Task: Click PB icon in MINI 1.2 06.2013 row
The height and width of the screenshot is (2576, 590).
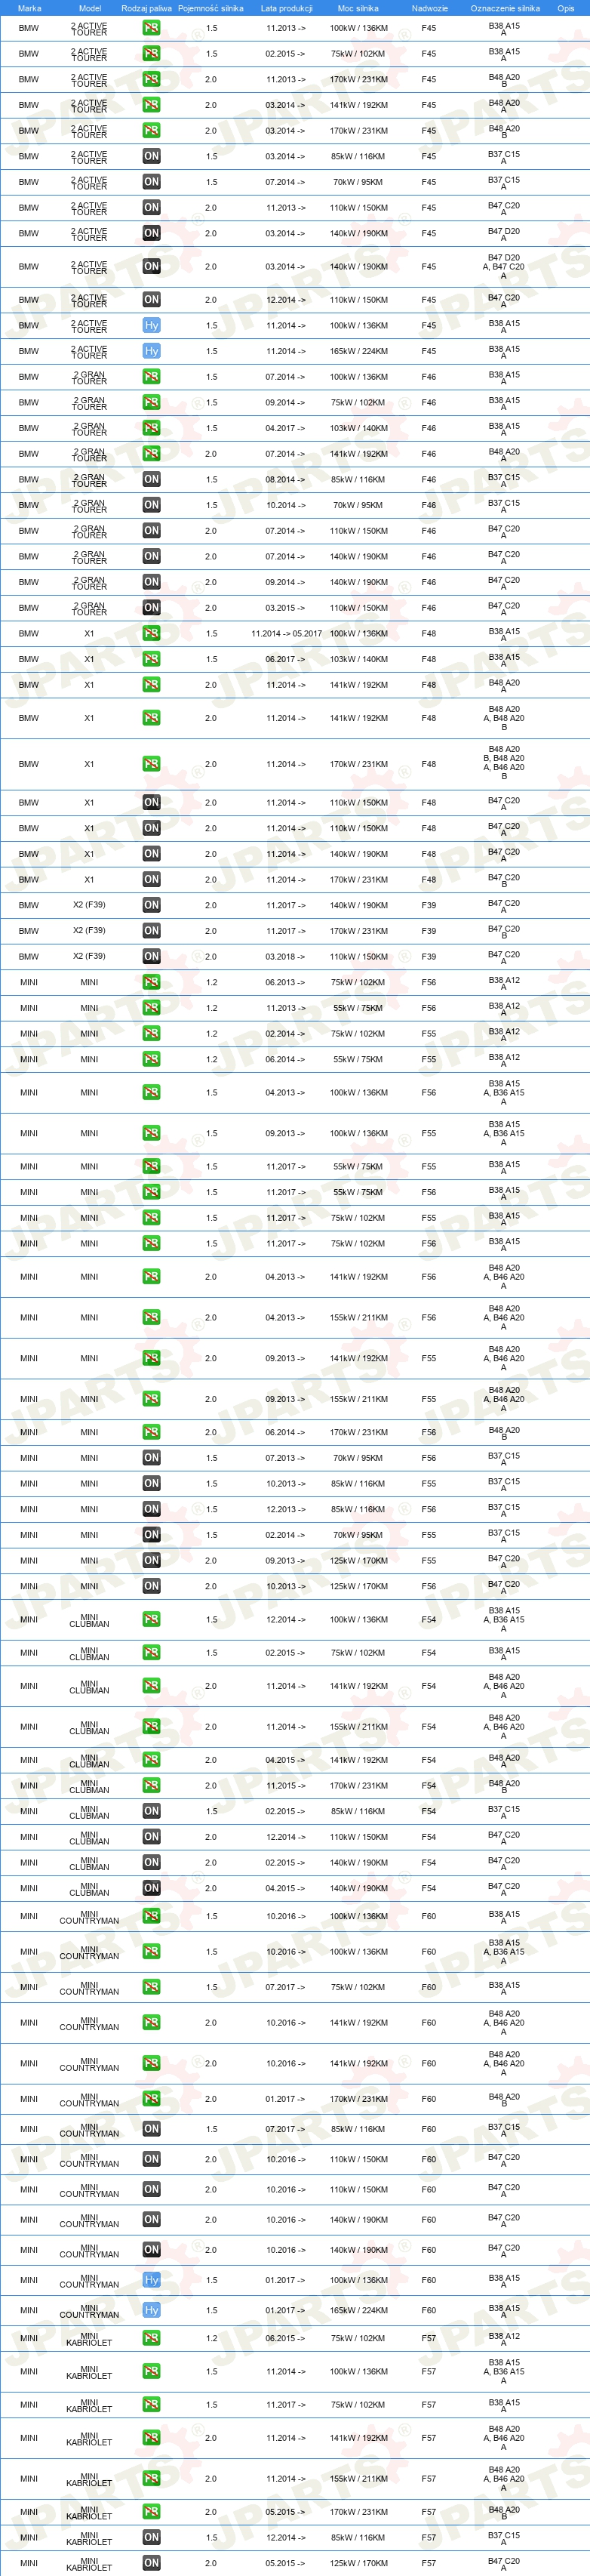Action: tap(151, 982)
